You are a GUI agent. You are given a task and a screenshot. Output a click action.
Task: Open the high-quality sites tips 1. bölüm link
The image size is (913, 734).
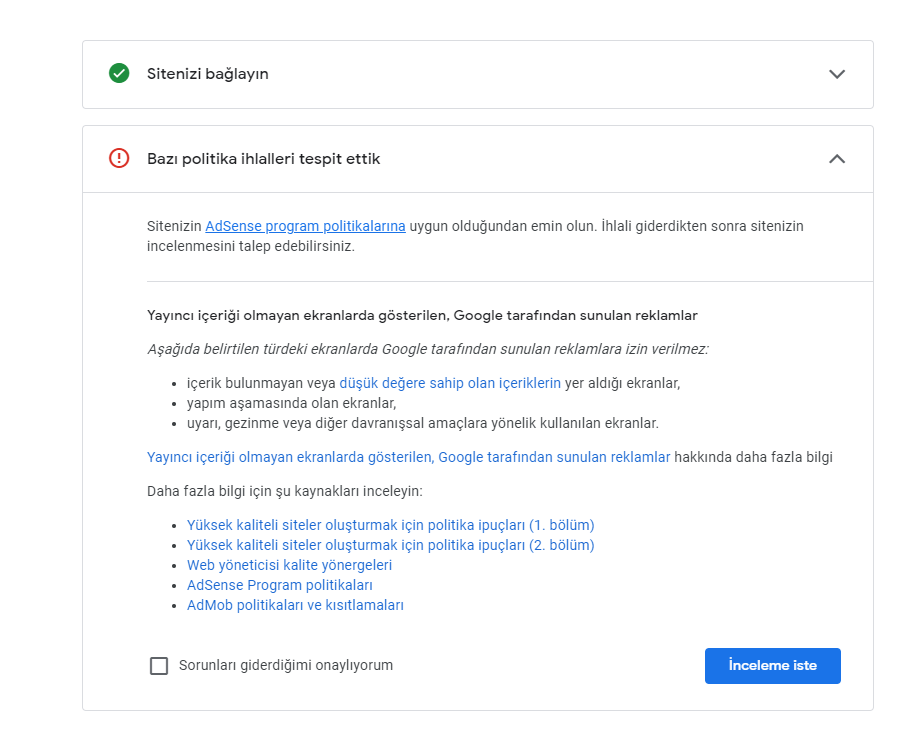coord(391,525)
